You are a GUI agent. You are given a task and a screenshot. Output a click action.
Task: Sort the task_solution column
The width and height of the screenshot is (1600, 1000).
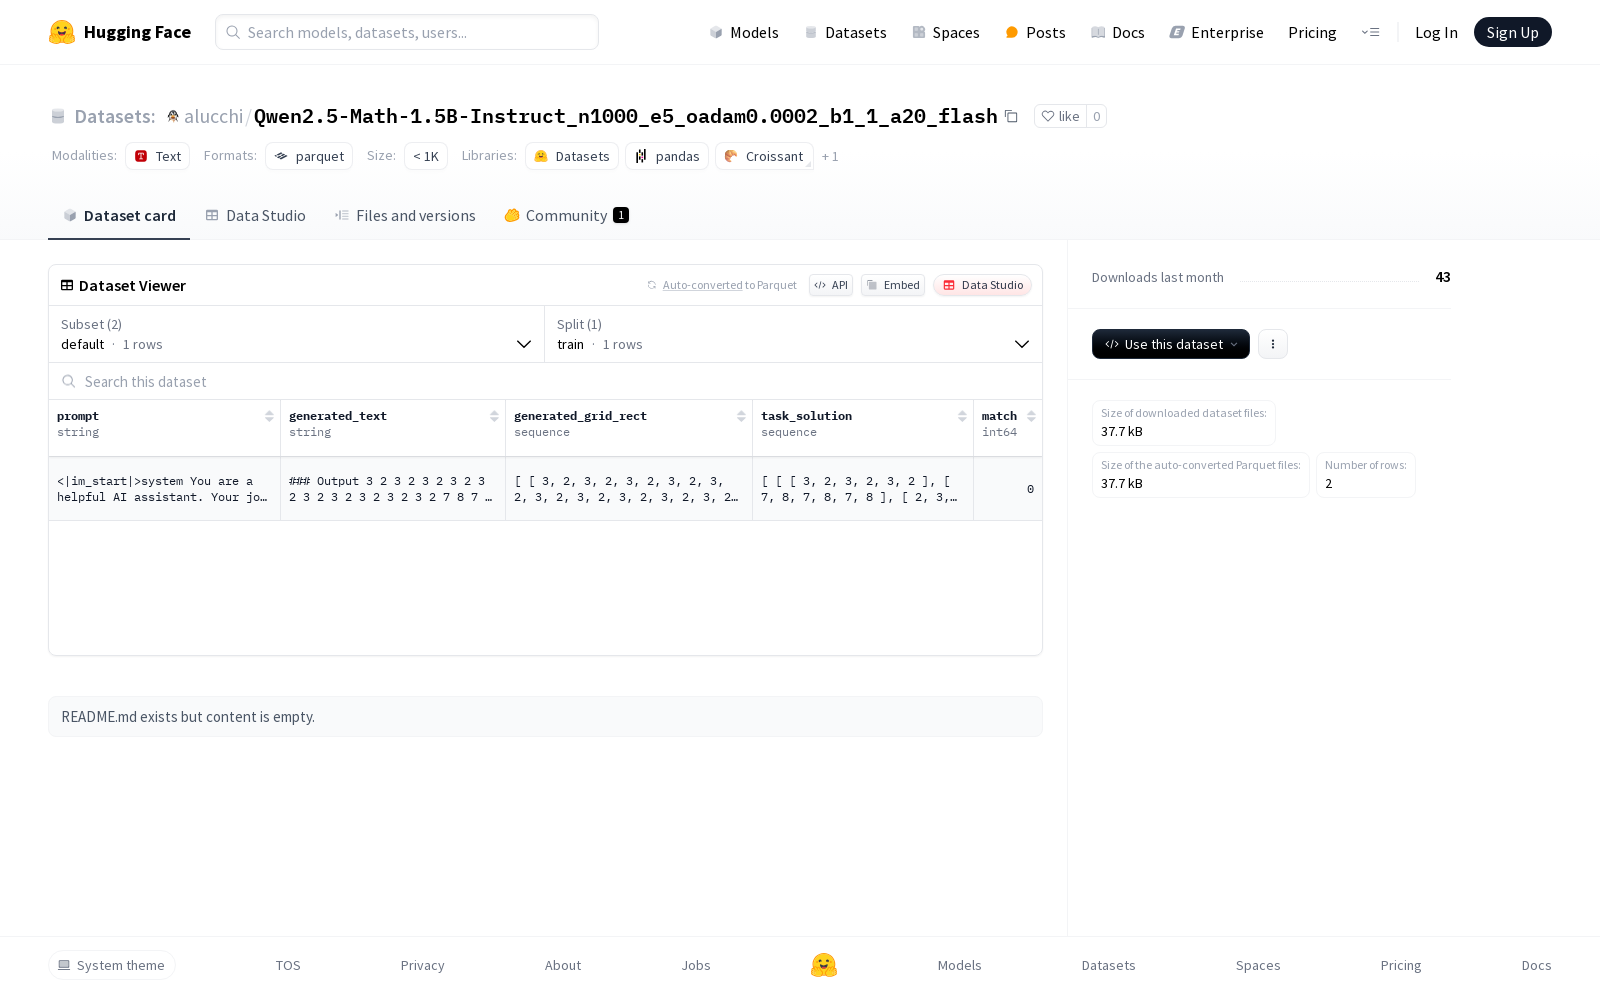962,416
